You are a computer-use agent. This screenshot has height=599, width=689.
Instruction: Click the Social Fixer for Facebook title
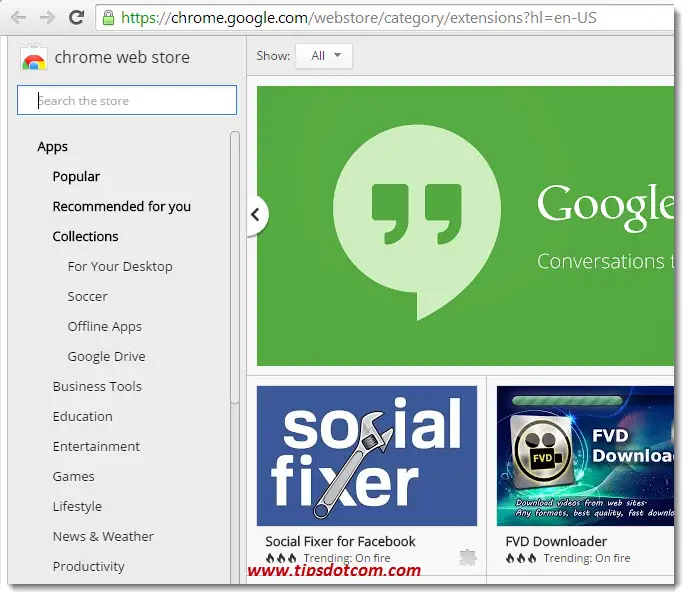pyautogui.click(x=340, y=541)
